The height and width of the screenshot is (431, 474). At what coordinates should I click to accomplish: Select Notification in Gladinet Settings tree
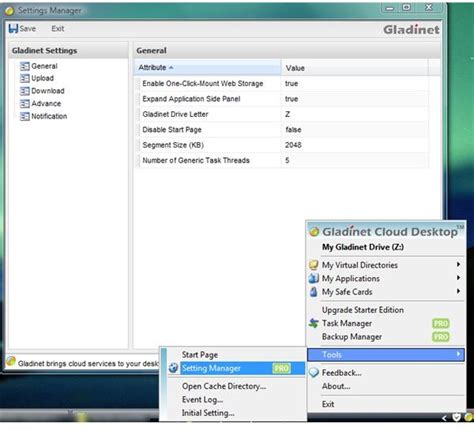tap(49, 116)
